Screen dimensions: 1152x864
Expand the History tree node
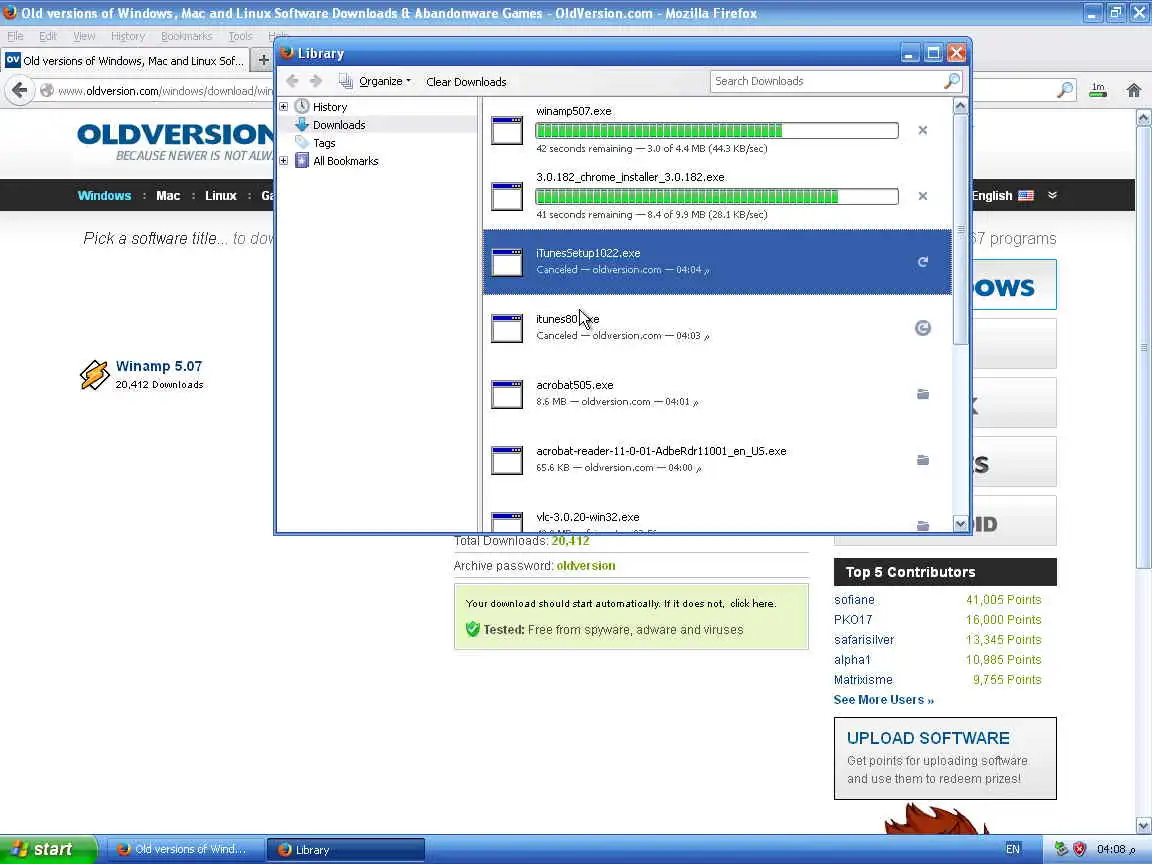(x=284, y=107)
